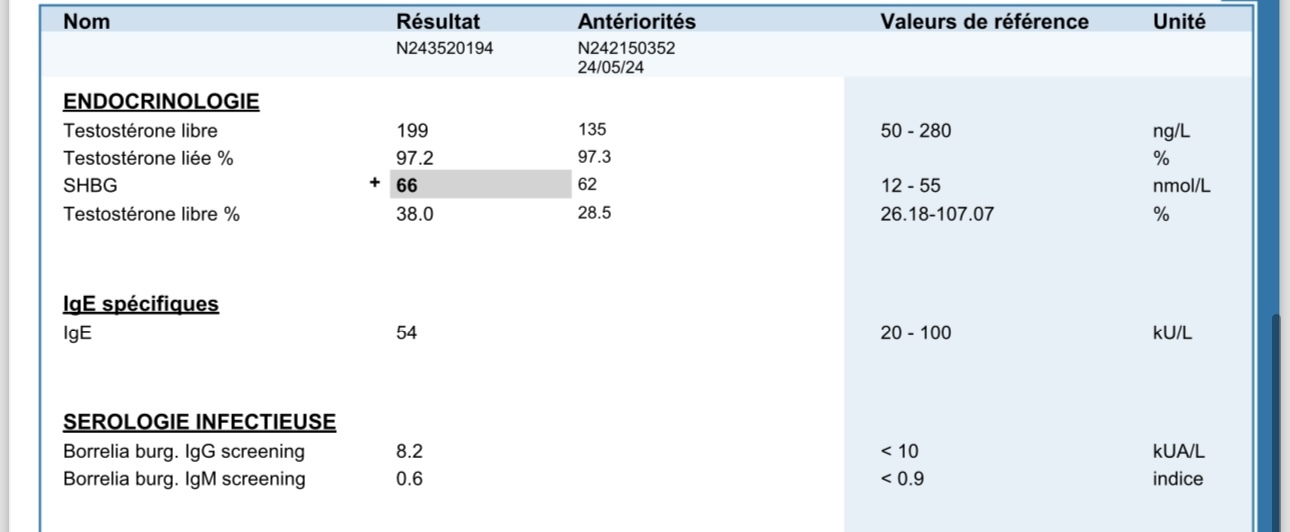
Task: Click the 'Nom' column header
Action: [86, 21]
